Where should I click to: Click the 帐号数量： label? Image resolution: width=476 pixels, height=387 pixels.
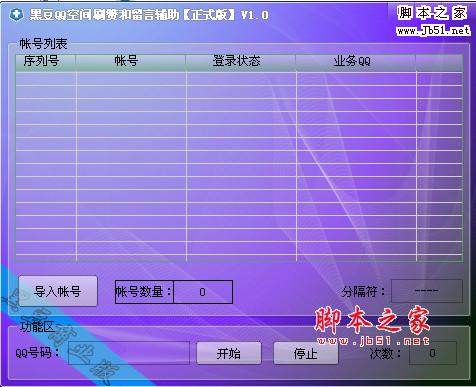pos(144,292)
